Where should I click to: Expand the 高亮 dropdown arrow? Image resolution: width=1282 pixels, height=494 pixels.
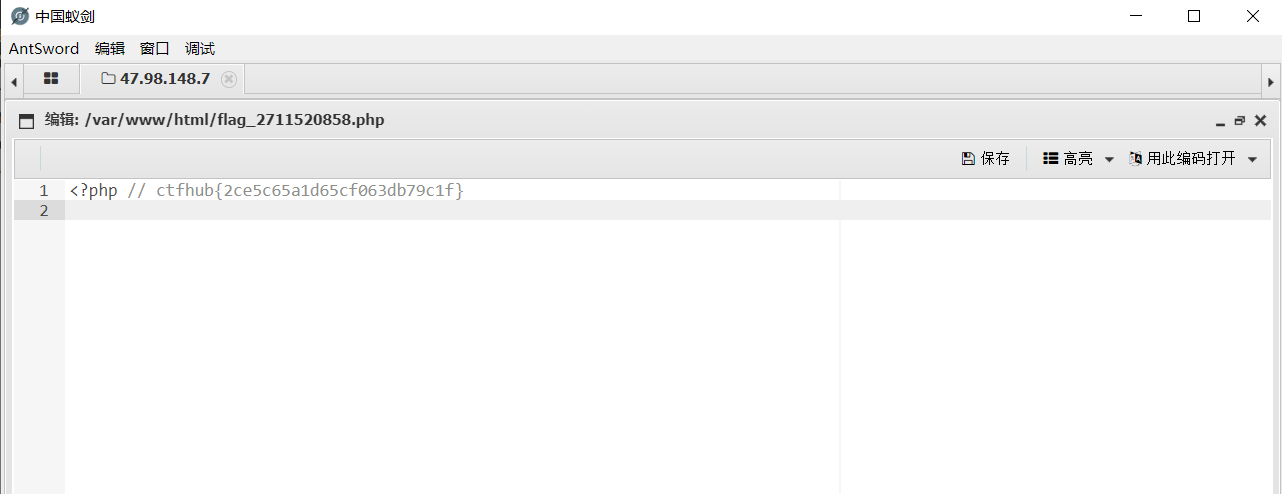coord(1108,160)
